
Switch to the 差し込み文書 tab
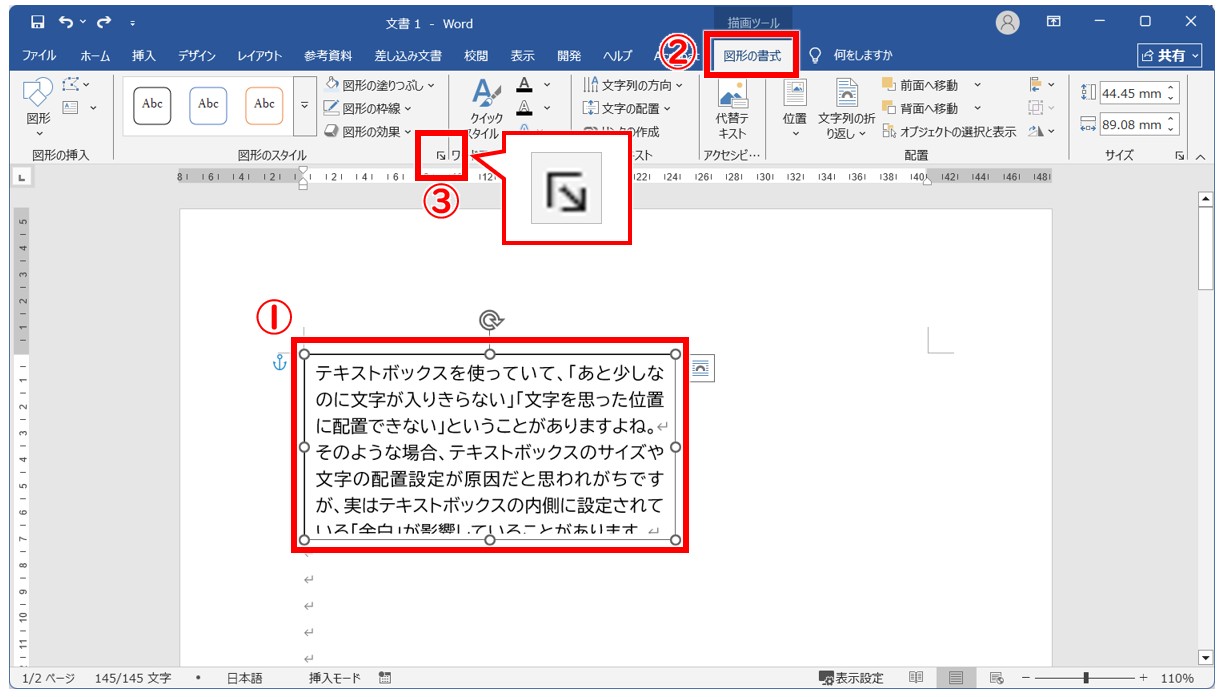coord(408,56)
